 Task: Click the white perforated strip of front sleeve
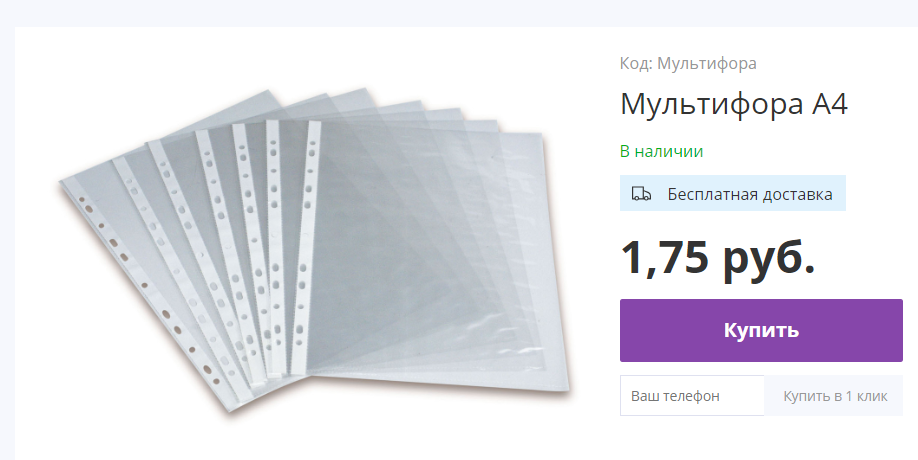coord(306,246)
